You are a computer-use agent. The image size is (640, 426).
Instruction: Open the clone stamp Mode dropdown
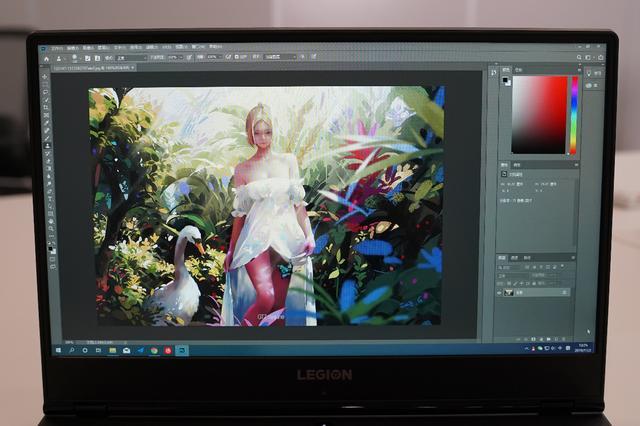[131, 58]
